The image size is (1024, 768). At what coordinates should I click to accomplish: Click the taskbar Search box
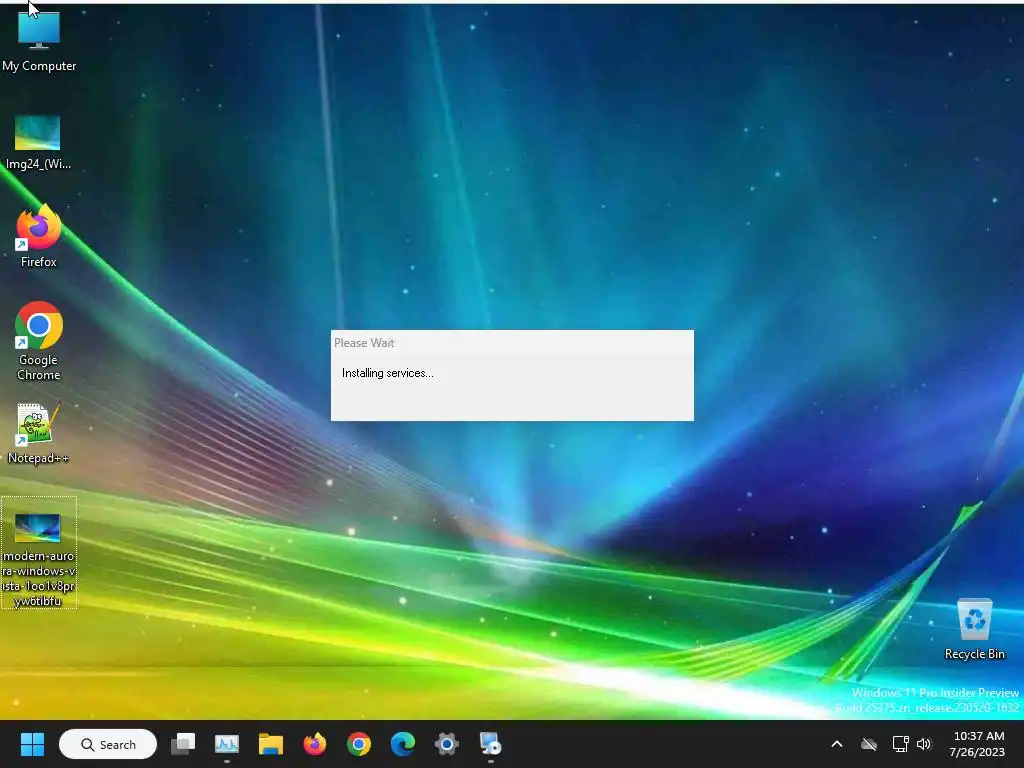pyautogui.click(x=108, y=744)
